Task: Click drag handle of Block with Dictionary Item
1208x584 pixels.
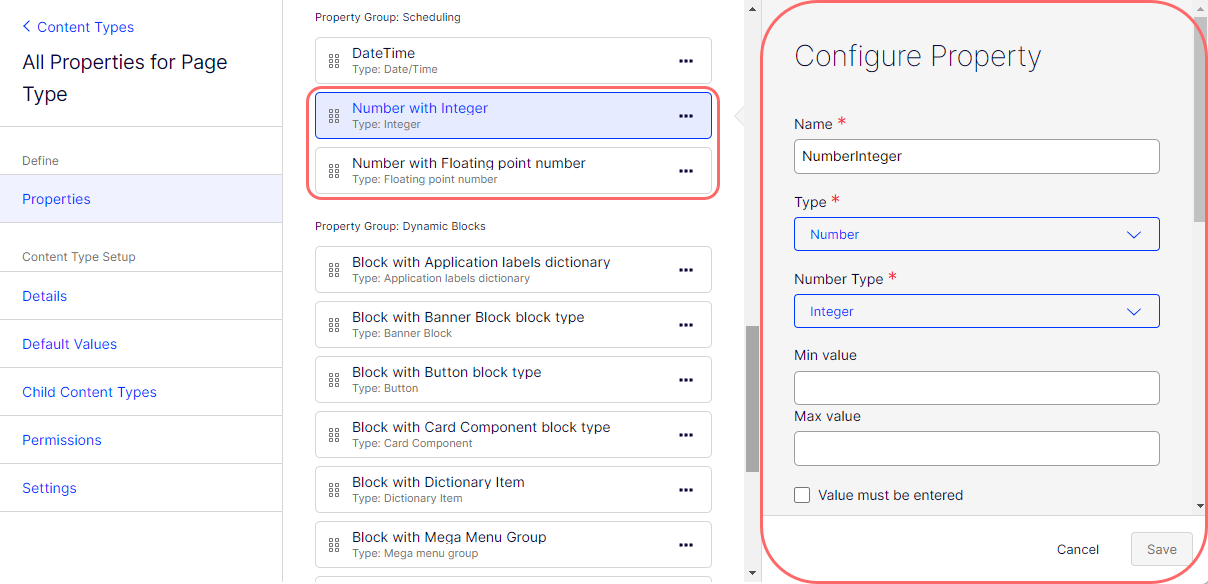Action: tap(334, 490)
